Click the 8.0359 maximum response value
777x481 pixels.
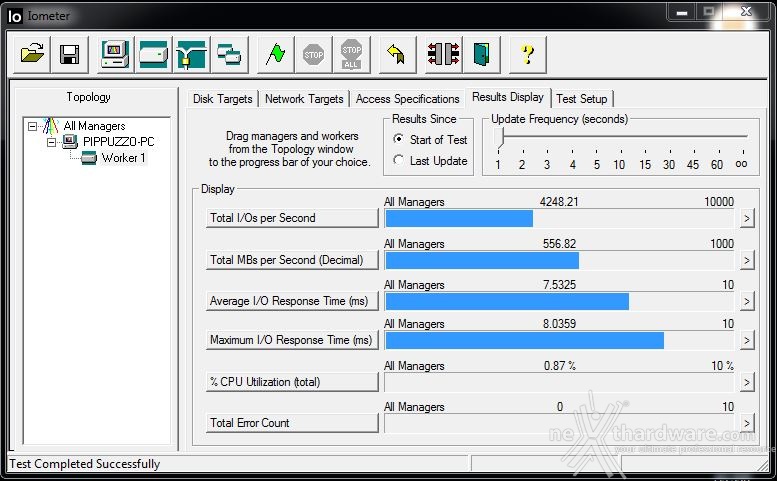(x=559, y=324)
